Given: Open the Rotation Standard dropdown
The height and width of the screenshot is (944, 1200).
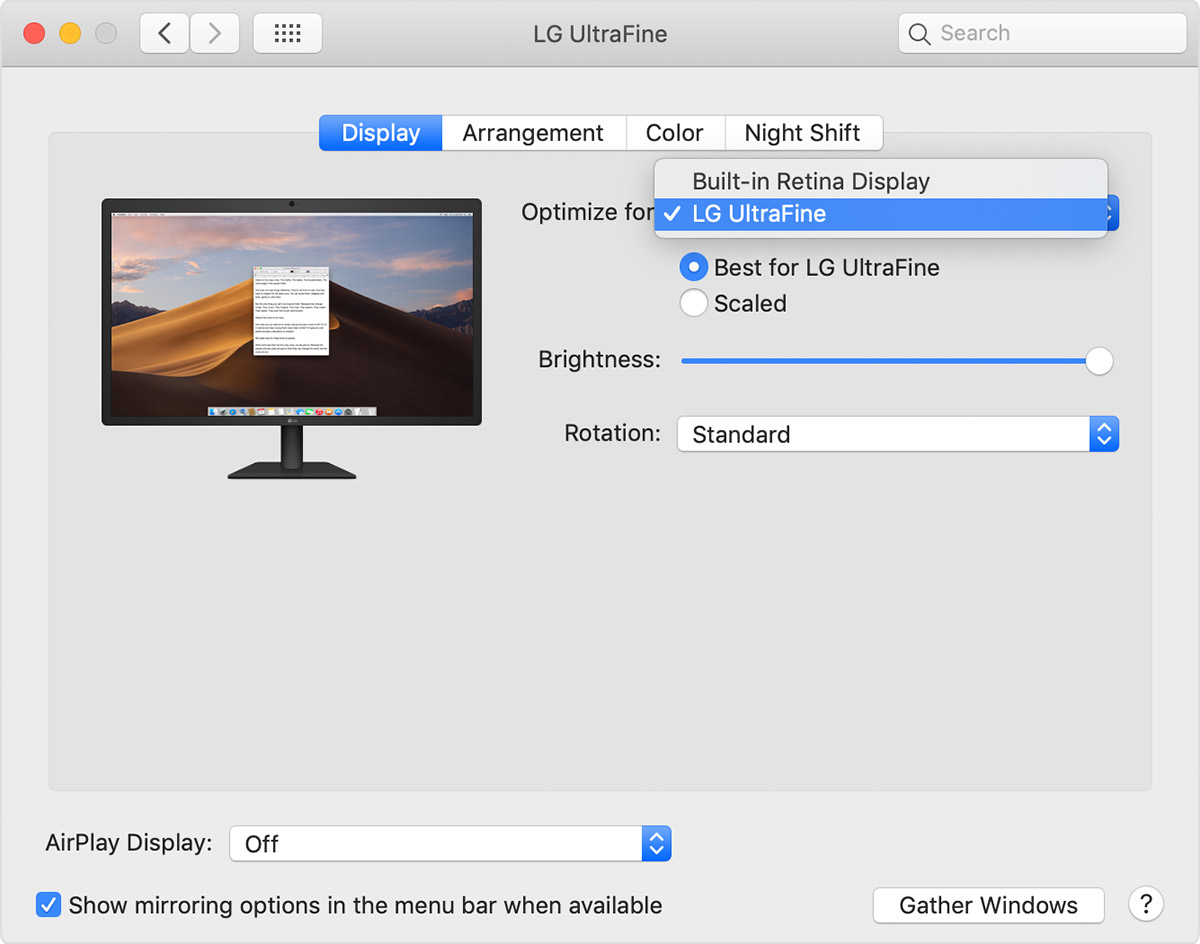Looking at the screenshot, I should (x=897, y=434).
